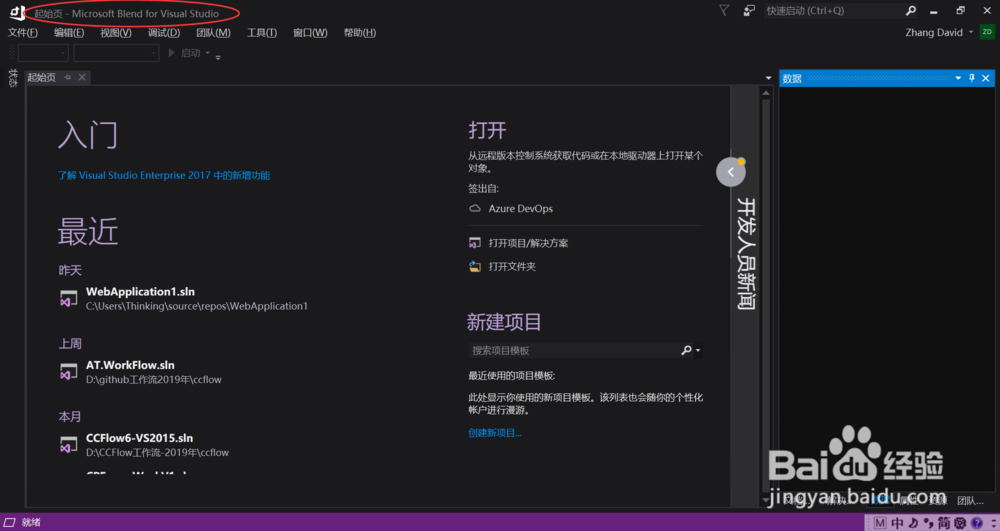The width and height of the screenshot is (1000, 531).
Task: Open recent solution WebApplication1.sln
Action: [140, 291]
